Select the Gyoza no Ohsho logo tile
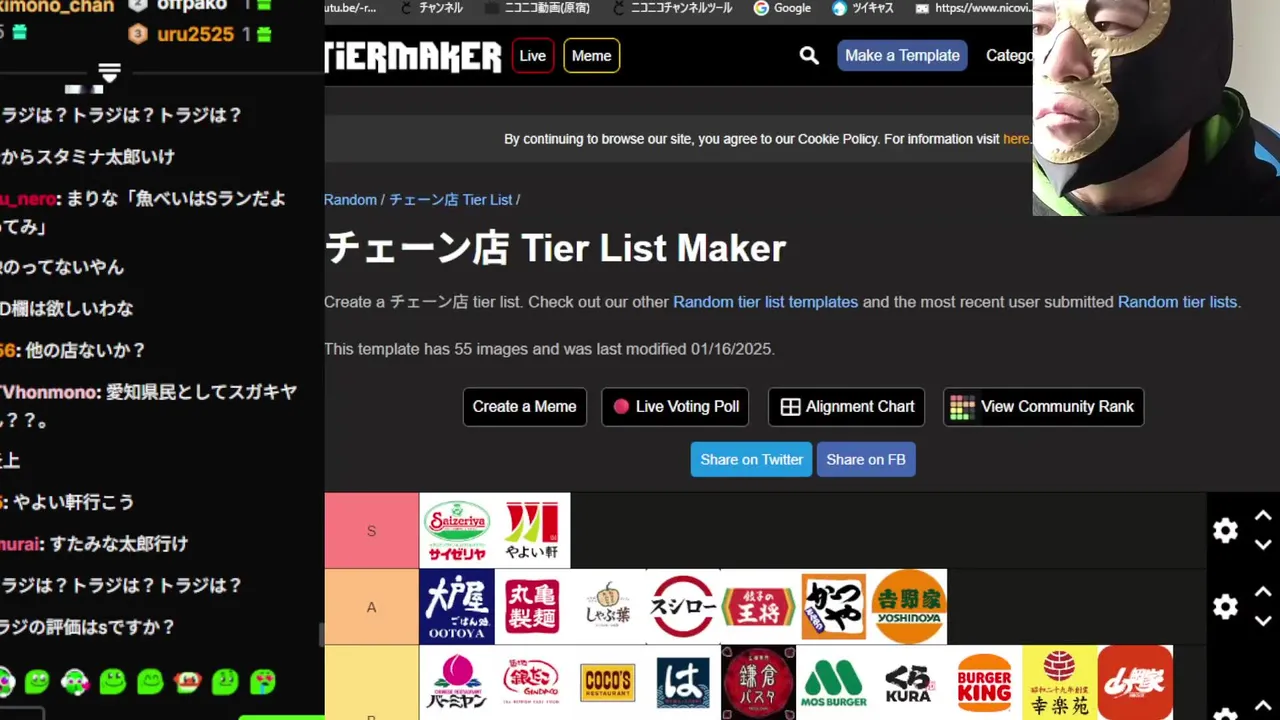Screen dimensions: 1280x720 (758, 607)
